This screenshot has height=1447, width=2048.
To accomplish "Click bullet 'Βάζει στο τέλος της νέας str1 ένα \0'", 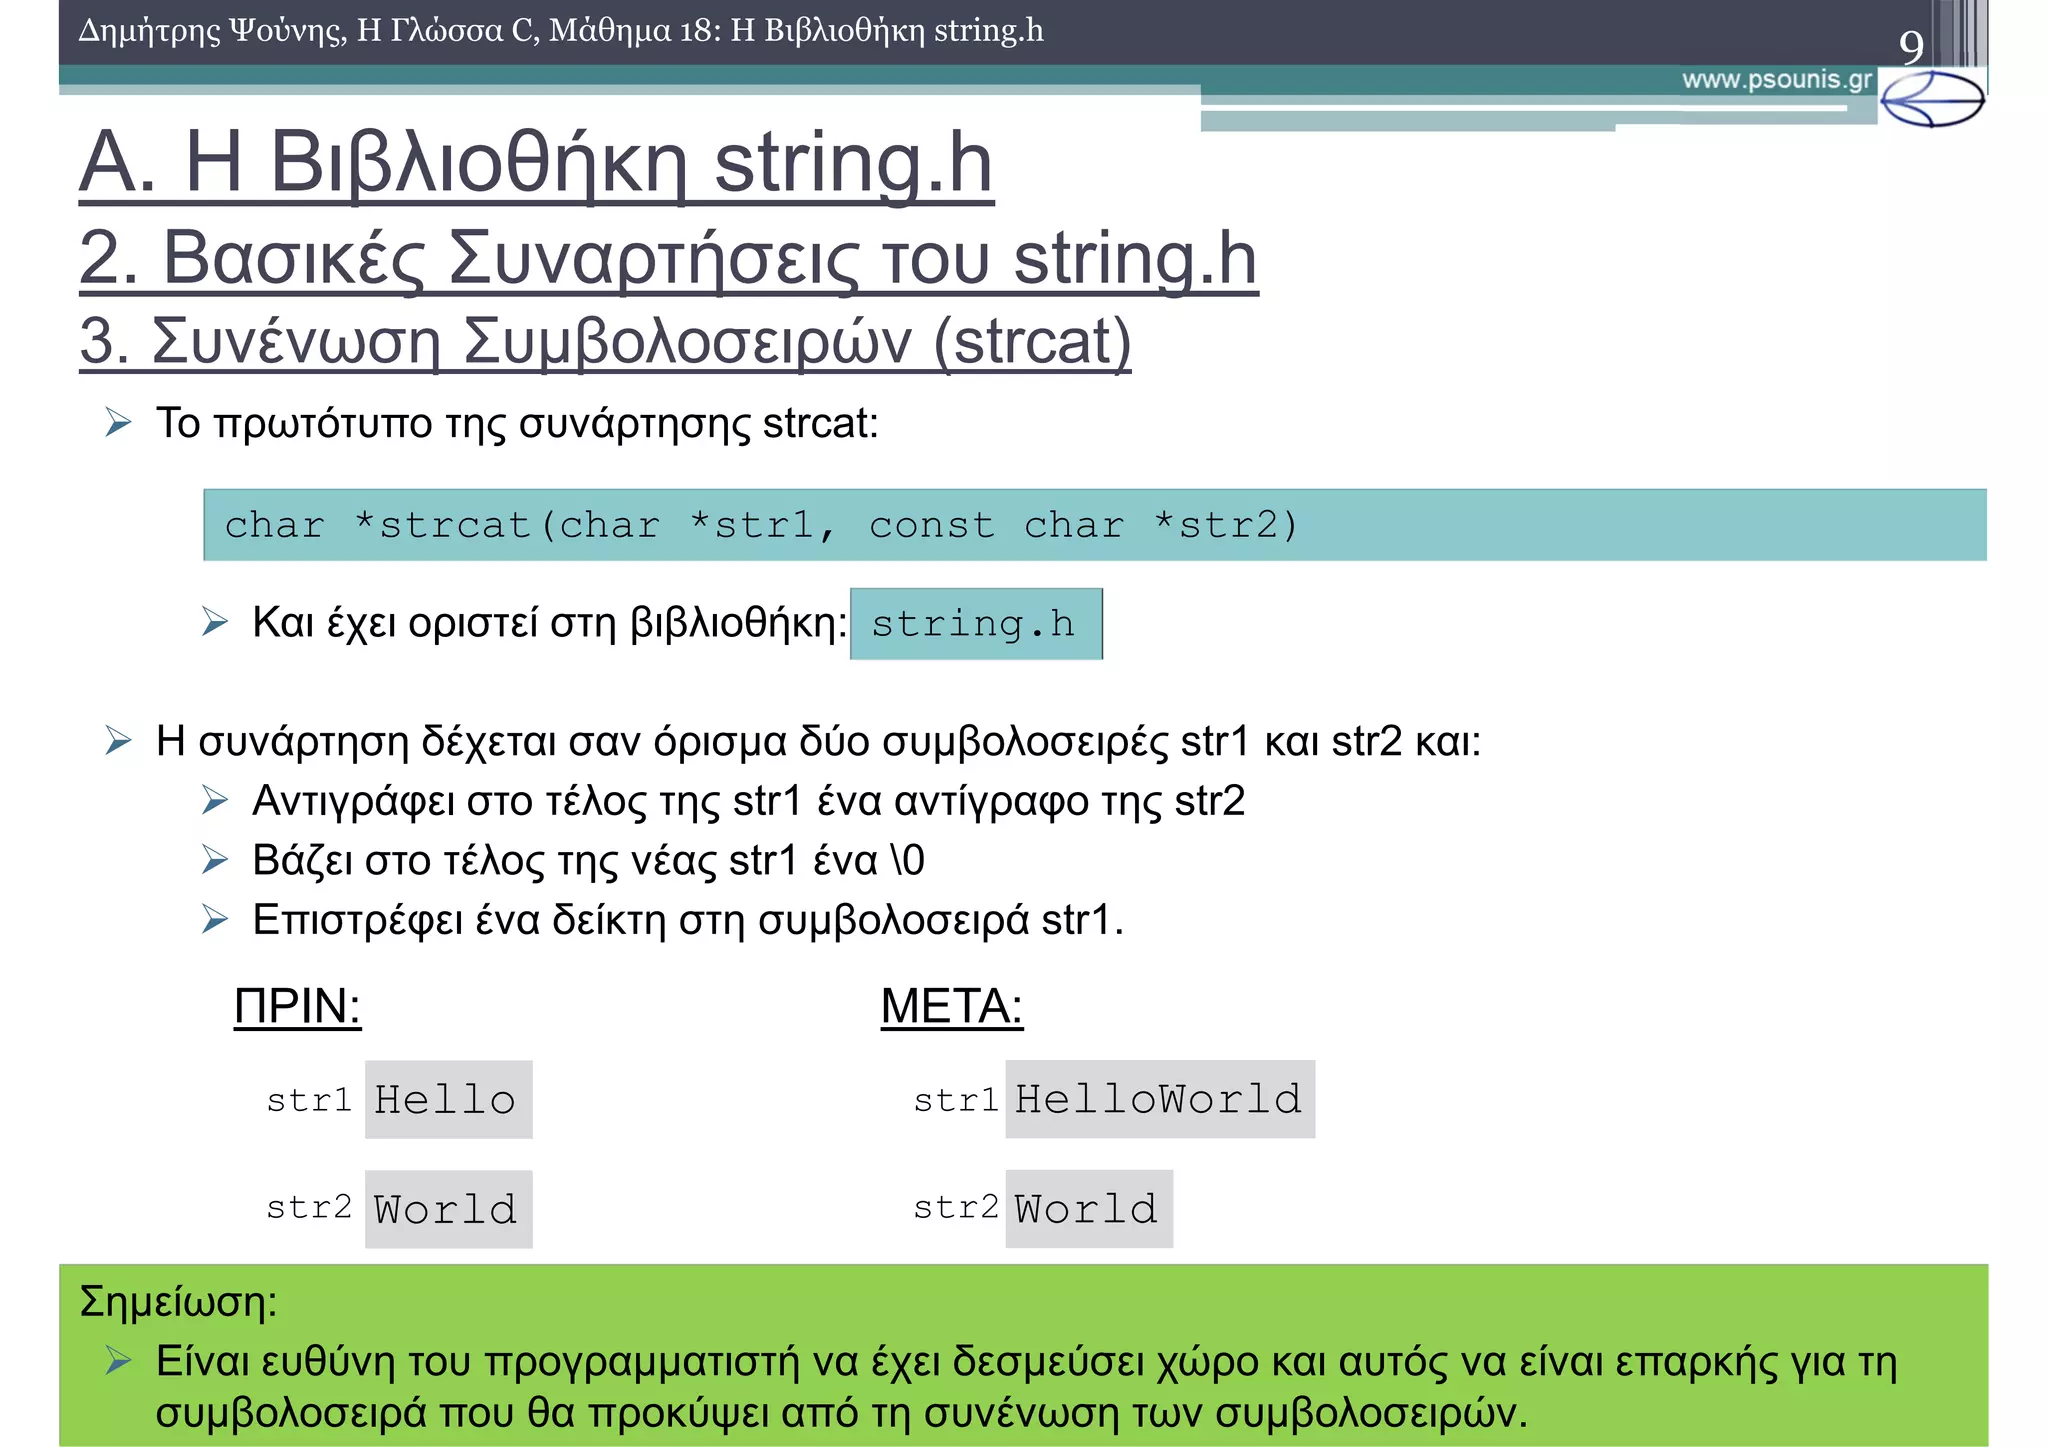I will click(588, 860).
